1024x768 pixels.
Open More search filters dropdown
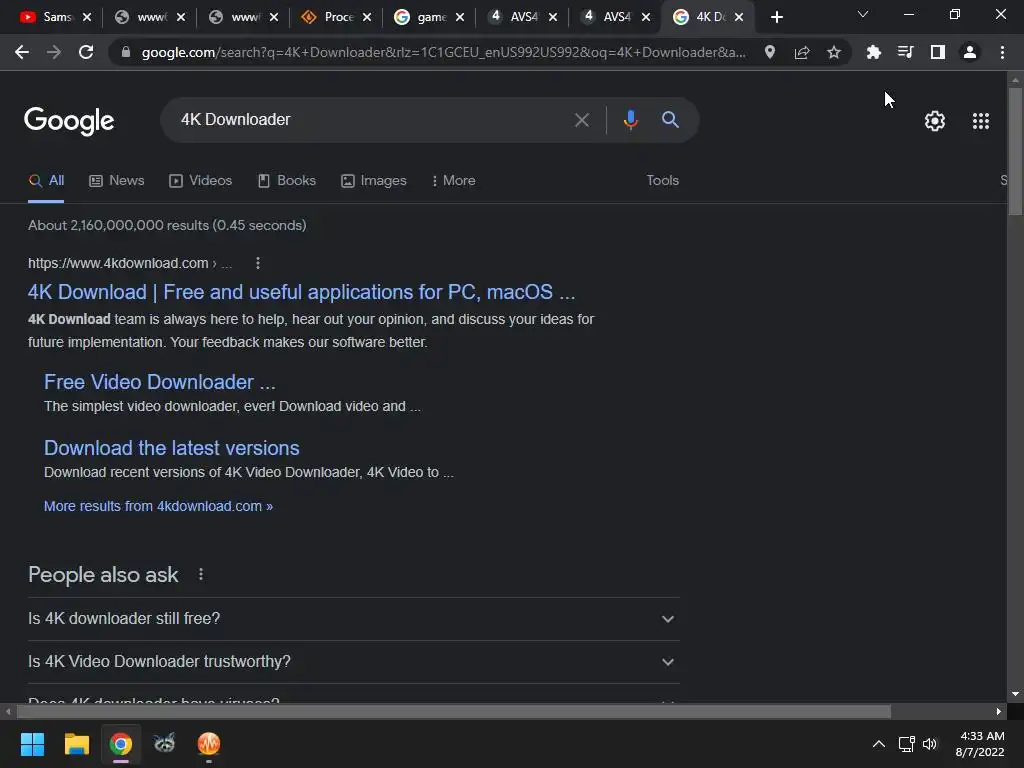click(453, 180)
